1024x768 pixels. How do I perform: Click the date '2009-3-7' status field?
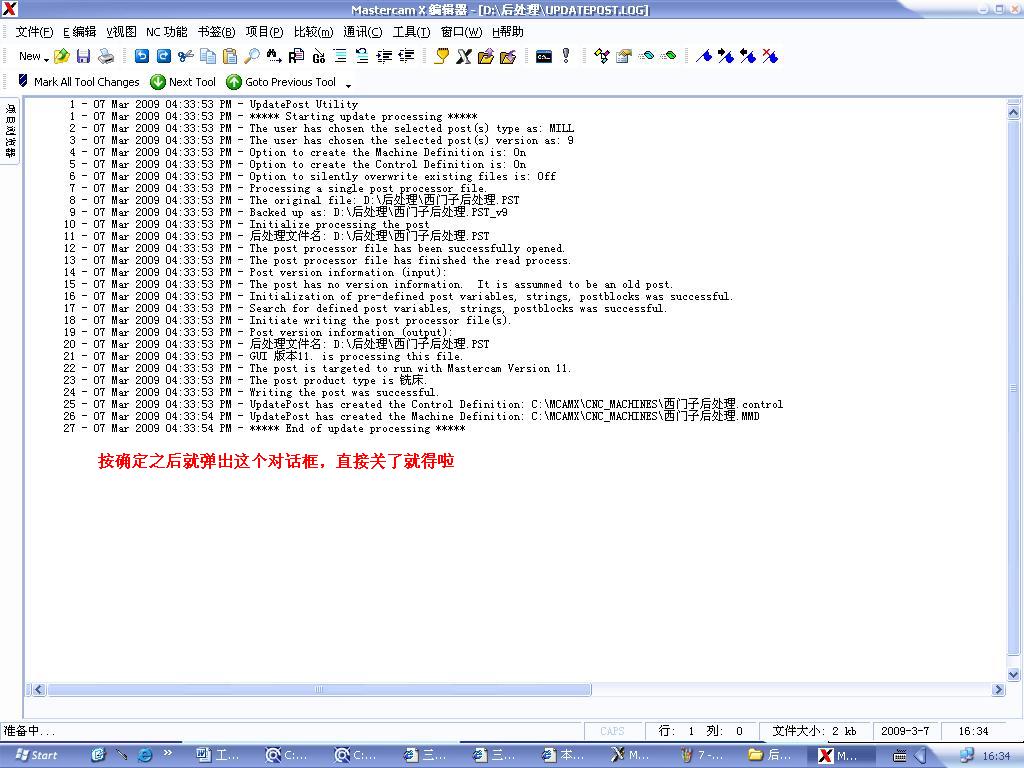(x=904, y=731)
